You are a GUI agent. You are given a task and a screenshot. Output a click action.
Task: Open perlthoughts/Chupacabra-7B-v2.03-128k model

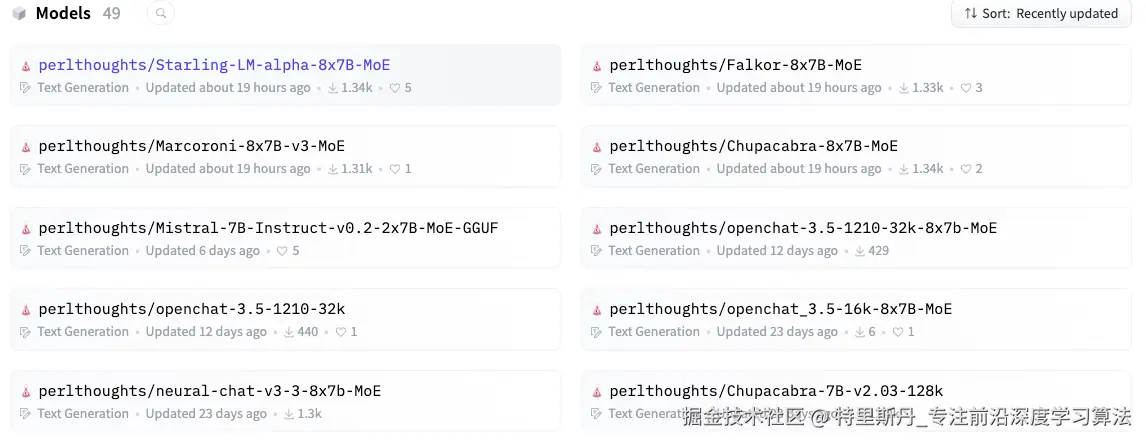tap(776, 391)
